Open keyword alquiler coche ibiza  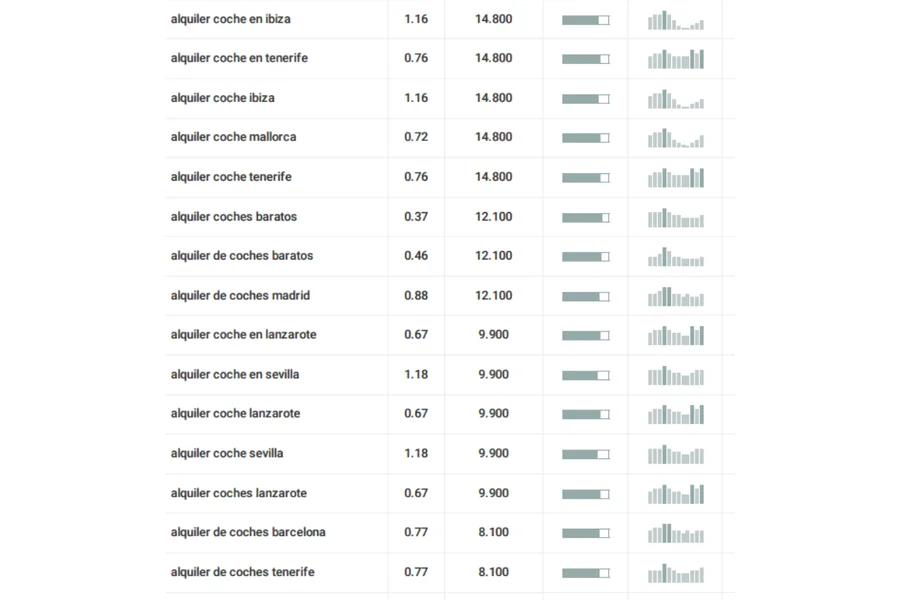[222, 98]
